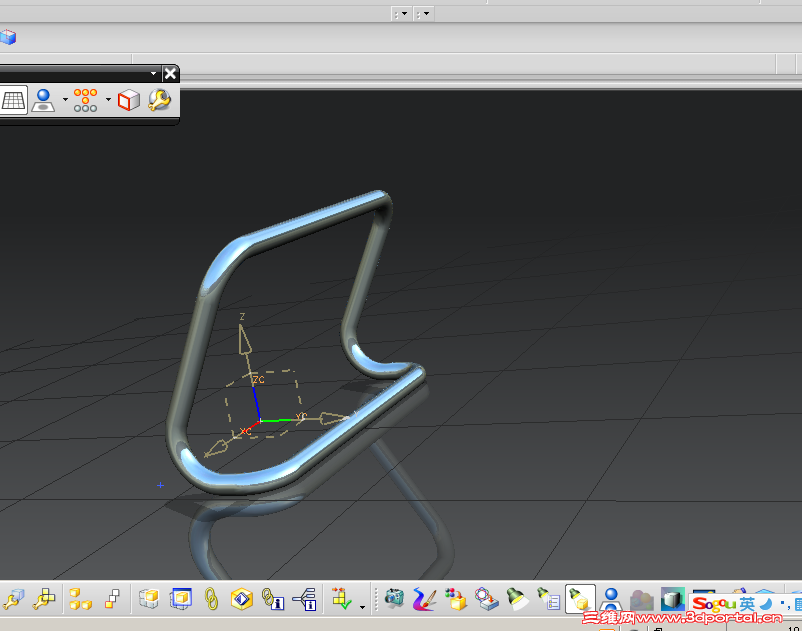Click the blue sphere icon in the bottom toolbar
Image resolution: width=802 pixels, height=631 pixels.
pos(611,599)
